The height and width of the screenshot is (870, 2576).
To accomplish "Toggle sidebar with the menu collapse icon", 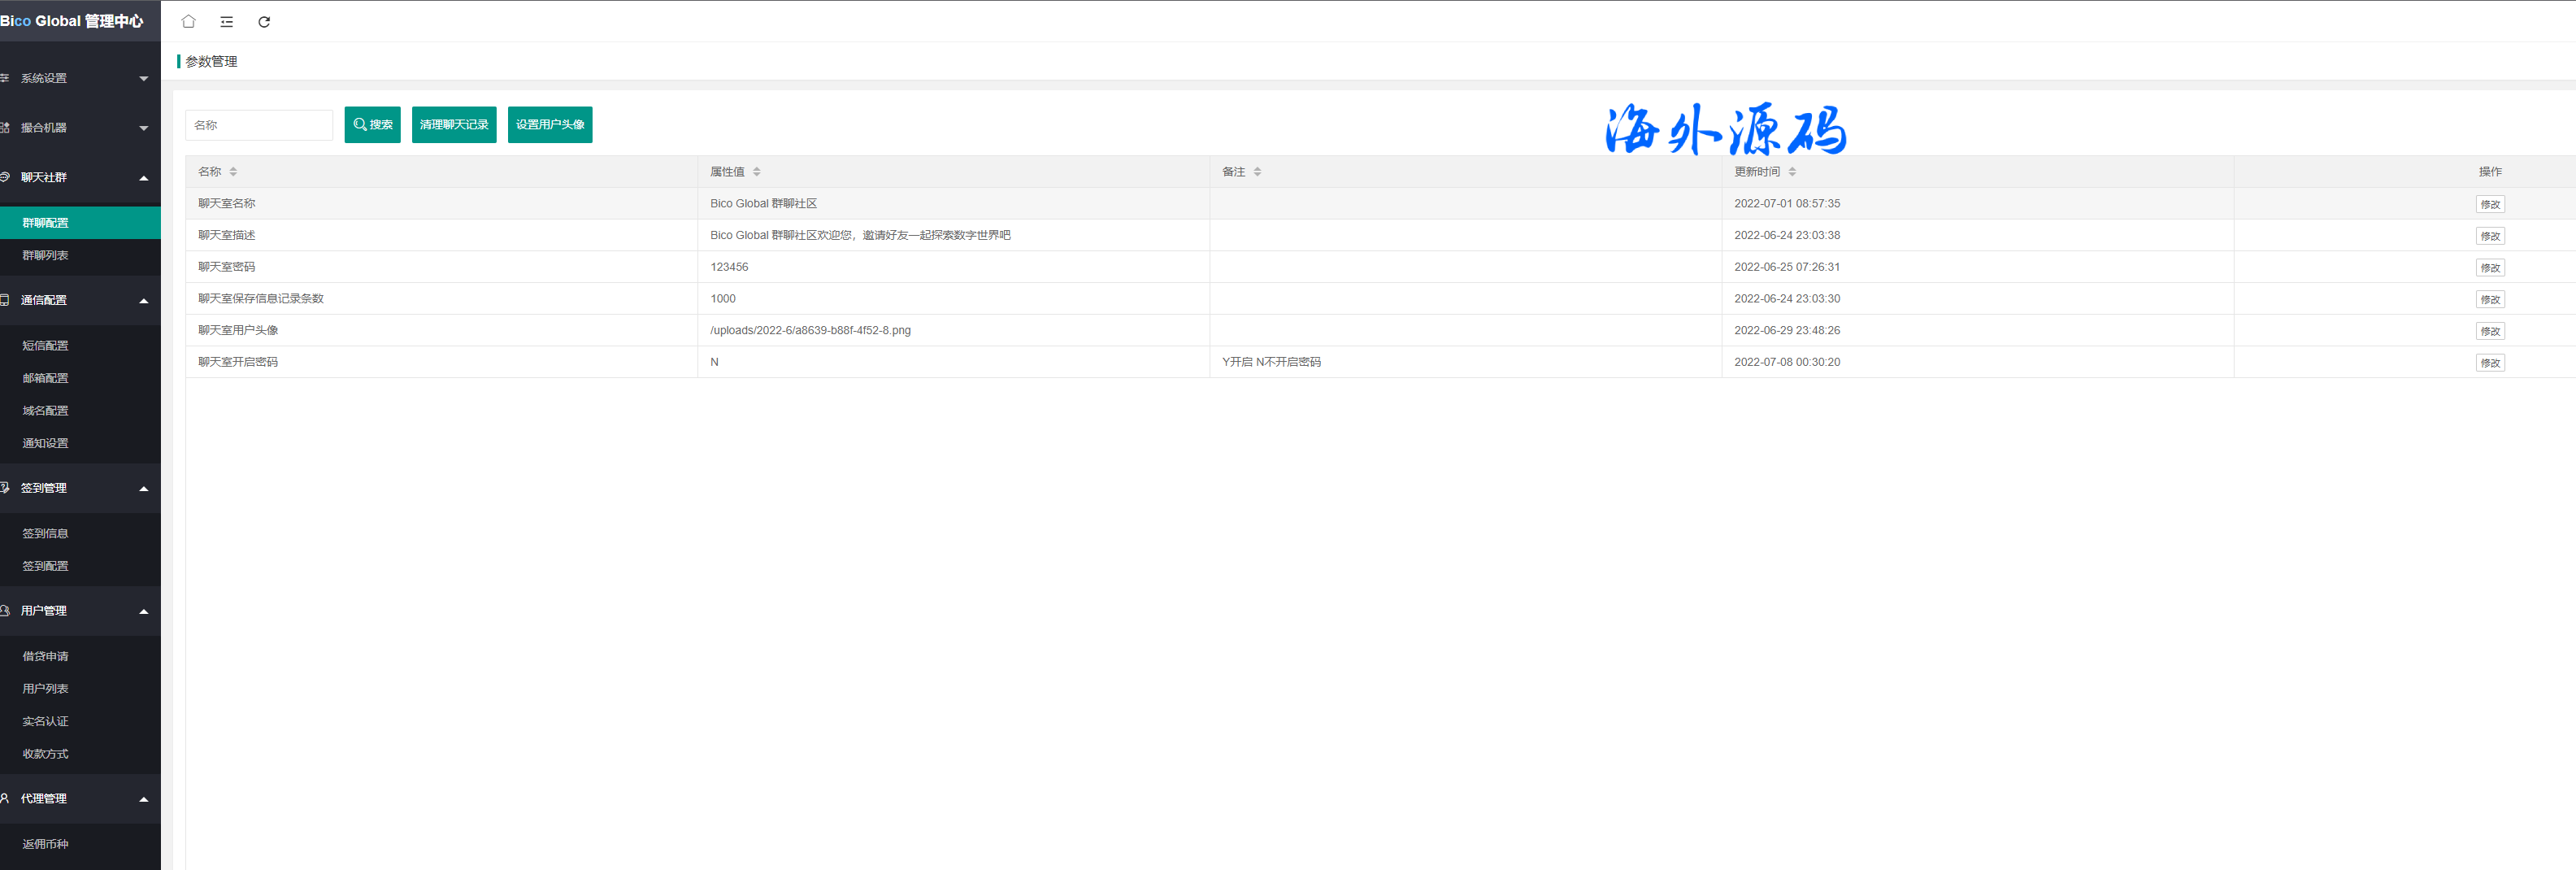I will click(x=227, y=21).
